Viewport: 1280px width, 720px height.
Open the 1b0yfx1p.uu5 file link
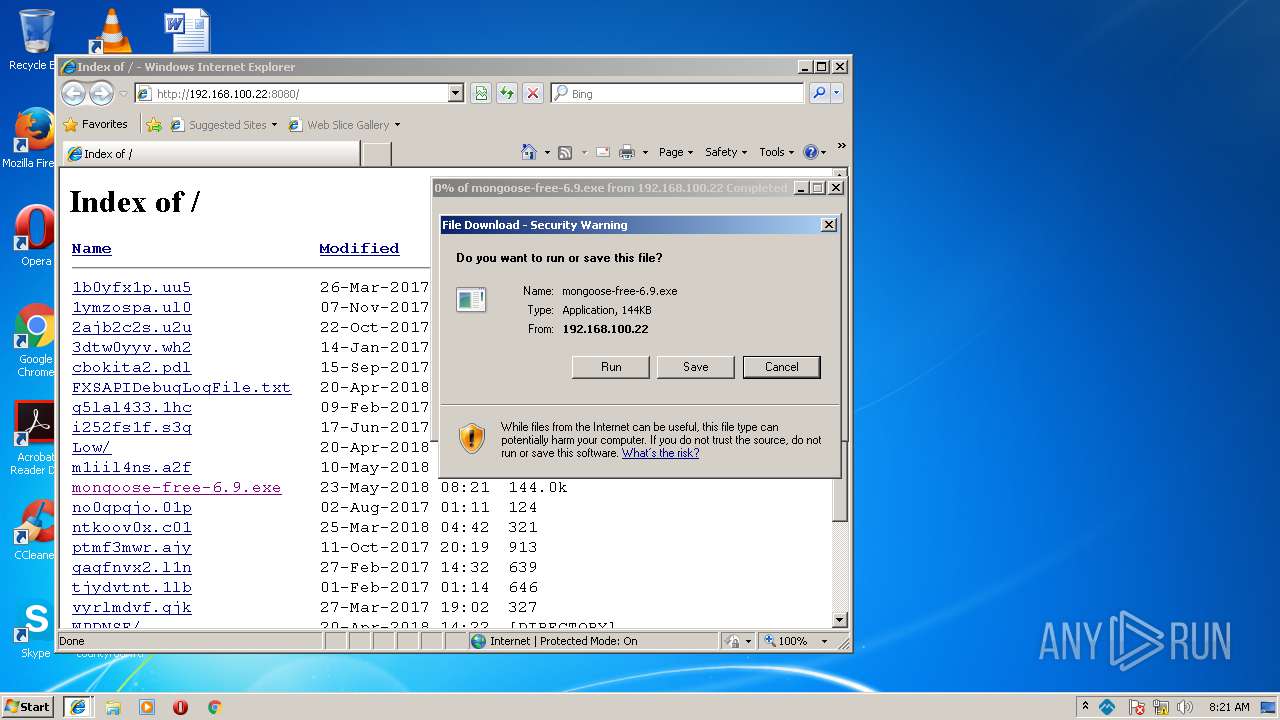[131, 288]
